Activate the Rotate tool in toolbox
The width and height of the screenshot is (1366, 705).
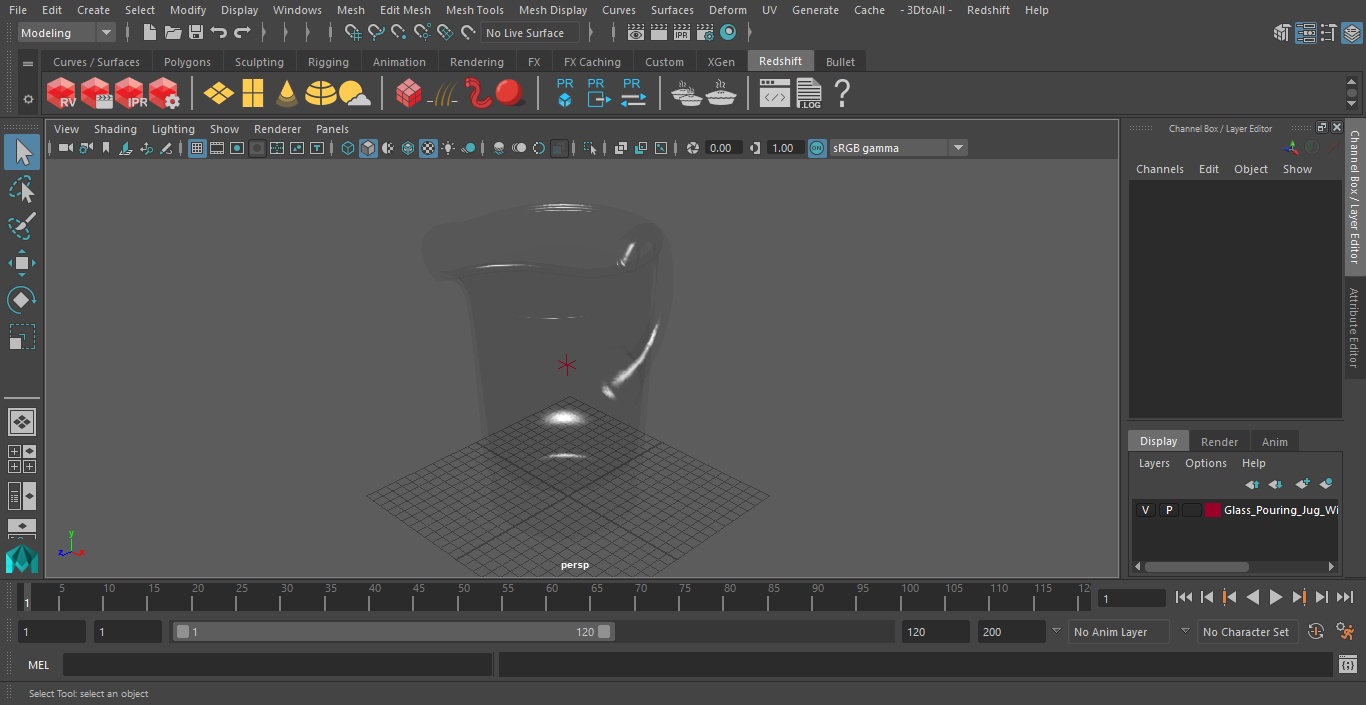21,300
